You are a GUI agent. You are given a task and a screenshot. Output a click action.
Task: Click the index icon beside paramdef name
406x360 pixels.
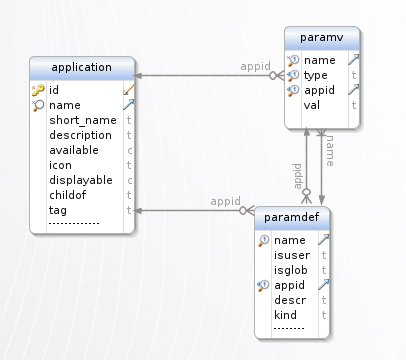[263, 240]
